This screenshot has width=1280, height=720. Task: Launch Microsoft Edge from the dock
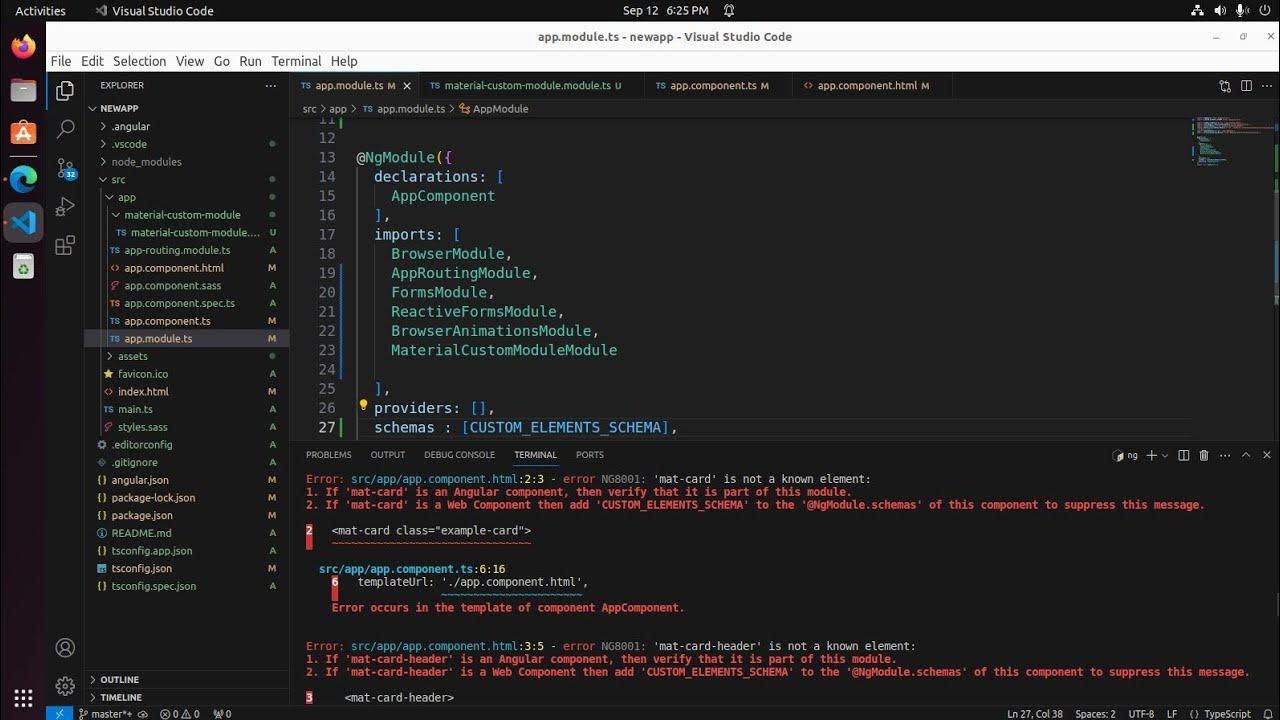point(23,179)
